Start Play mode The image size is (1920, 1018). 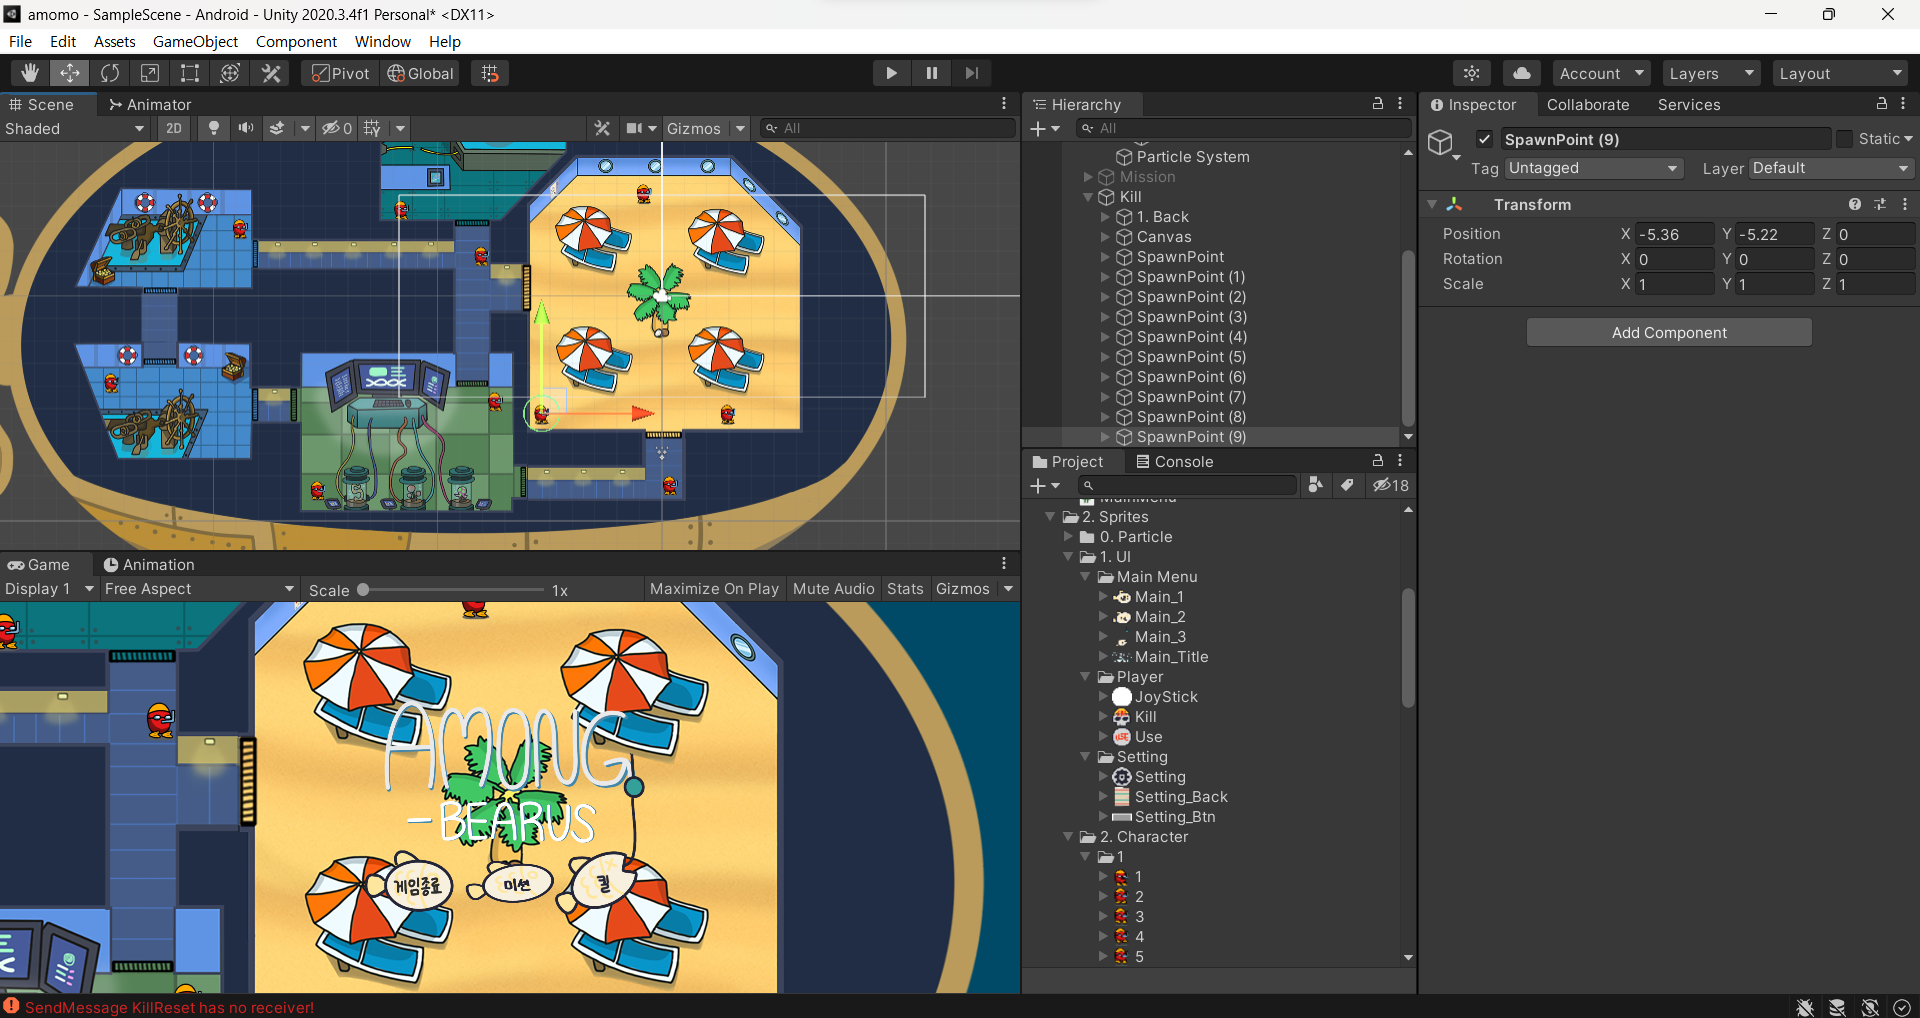[891, 73]
